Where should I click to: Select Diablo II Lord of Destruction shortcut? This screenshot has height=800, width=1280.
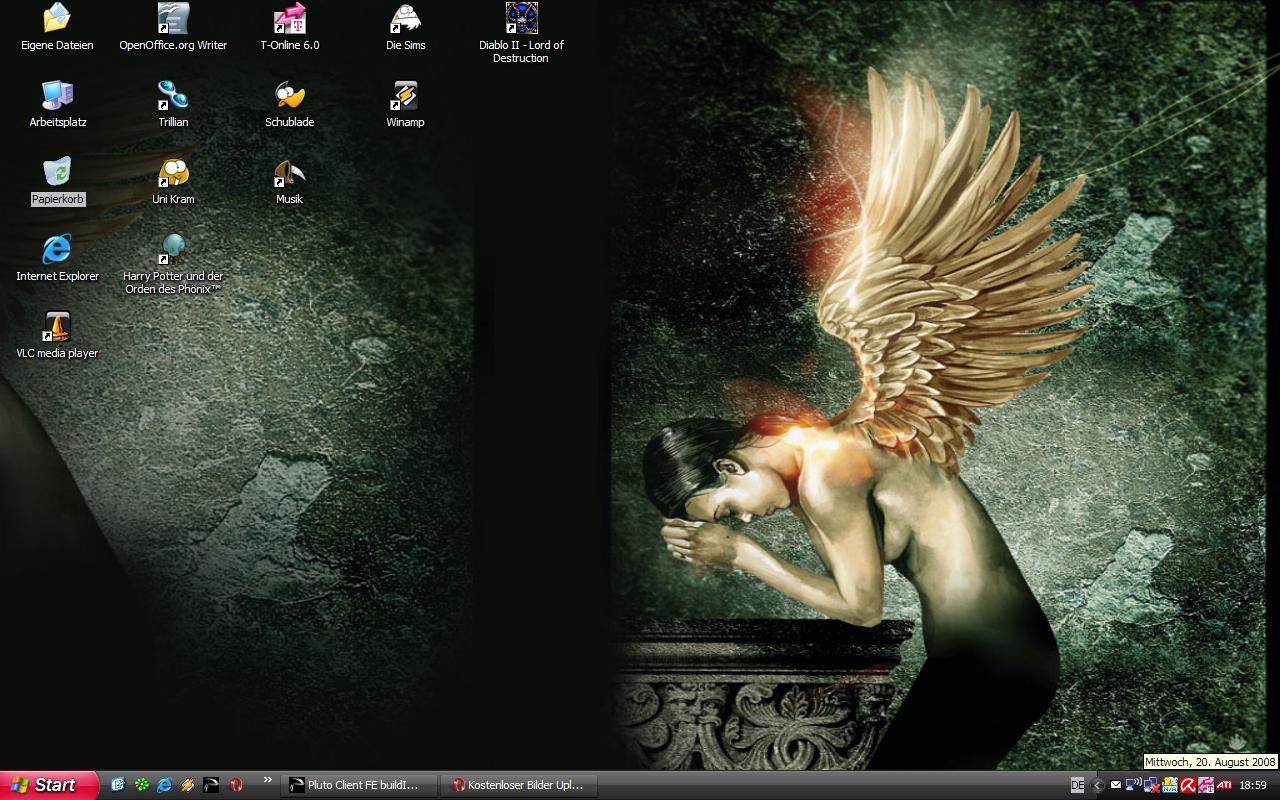pyautogui.click(x=521, y=19)
